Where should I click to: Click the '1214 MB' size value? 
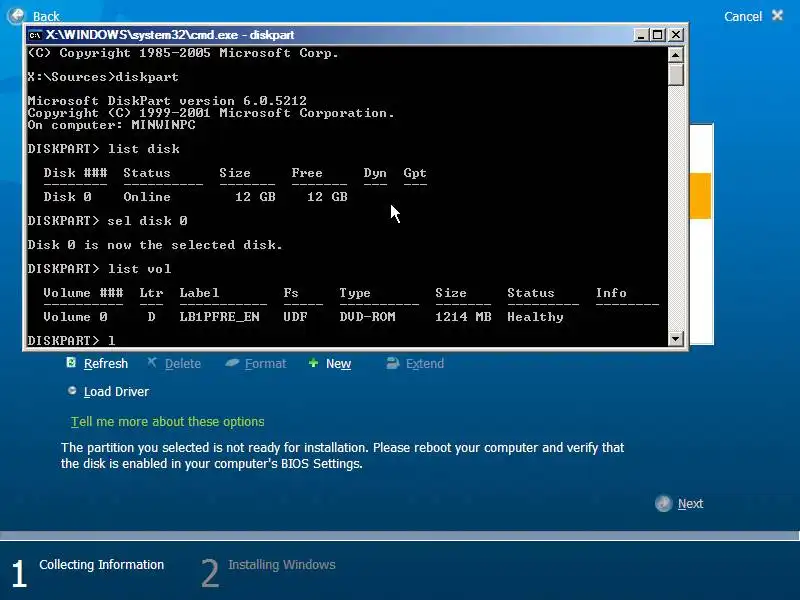tap(463, 317)
